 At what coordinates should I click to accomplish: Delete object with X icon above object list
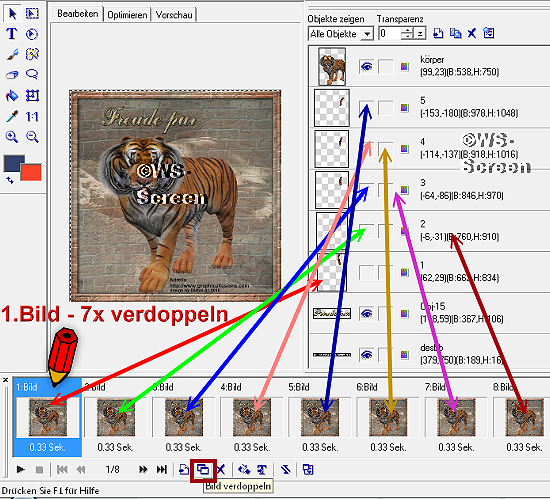click(472, 33)
